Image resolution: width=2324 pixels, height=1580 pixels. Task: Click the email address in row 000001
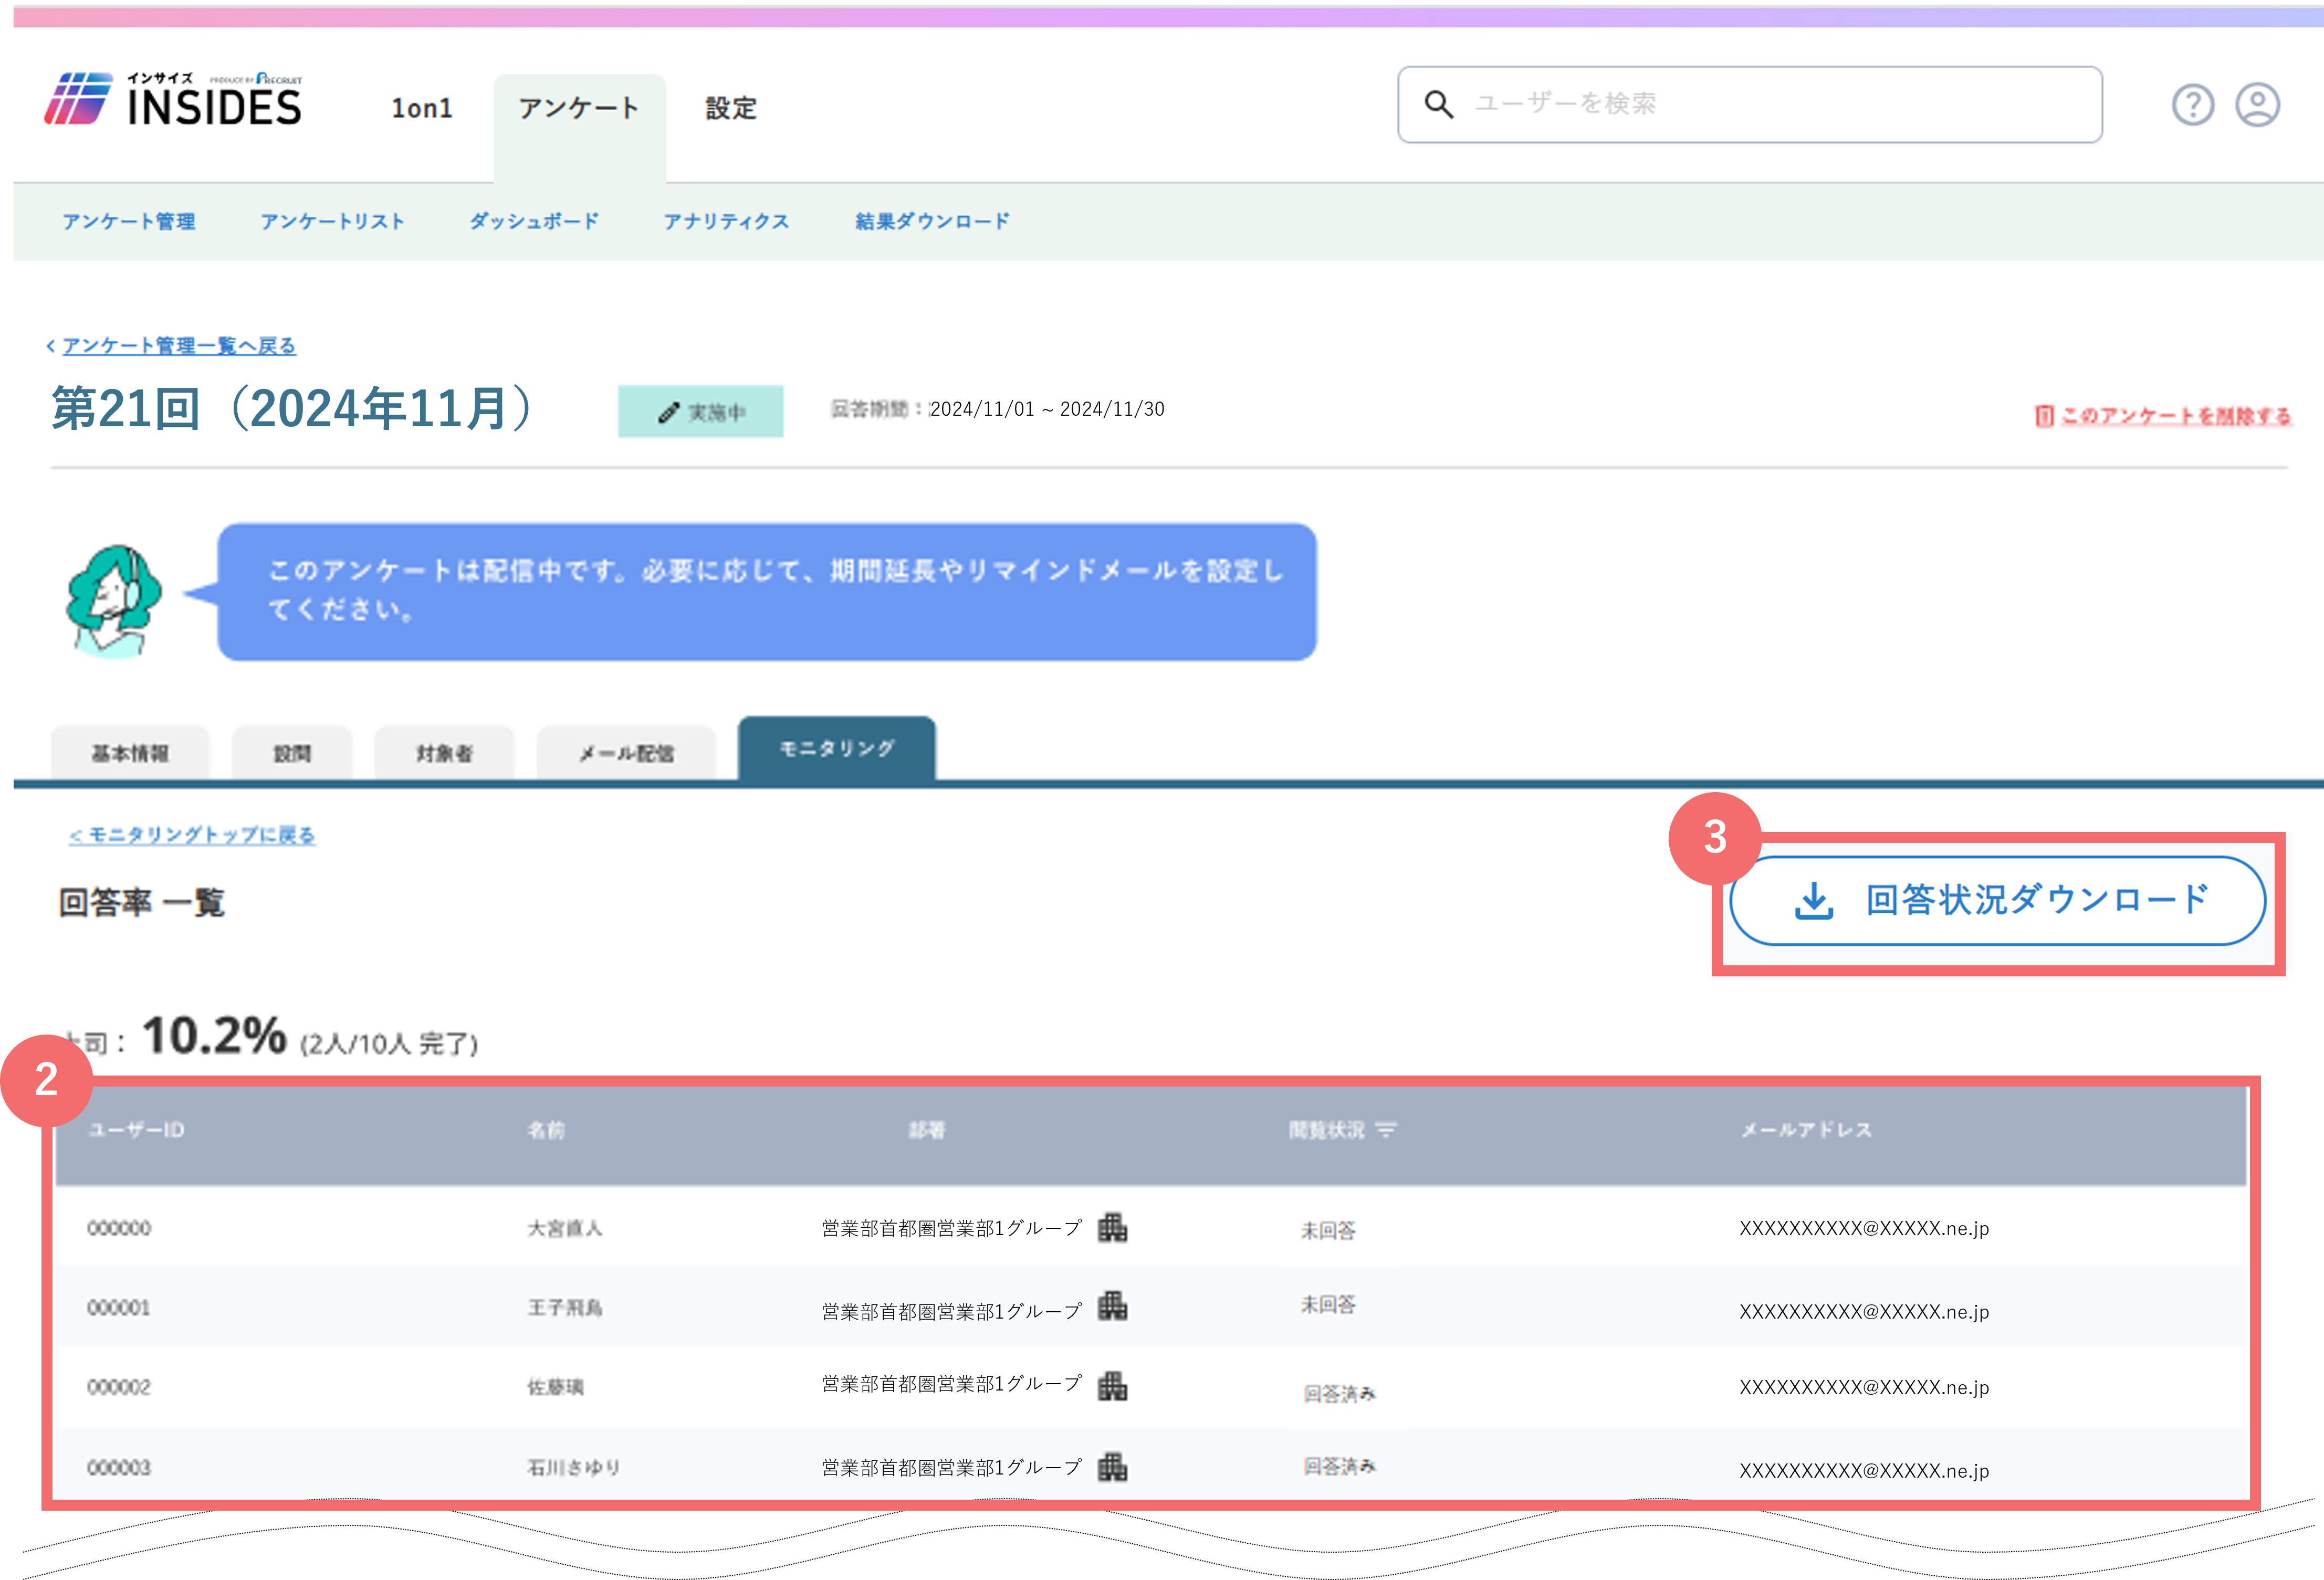click(1864, 1311)
